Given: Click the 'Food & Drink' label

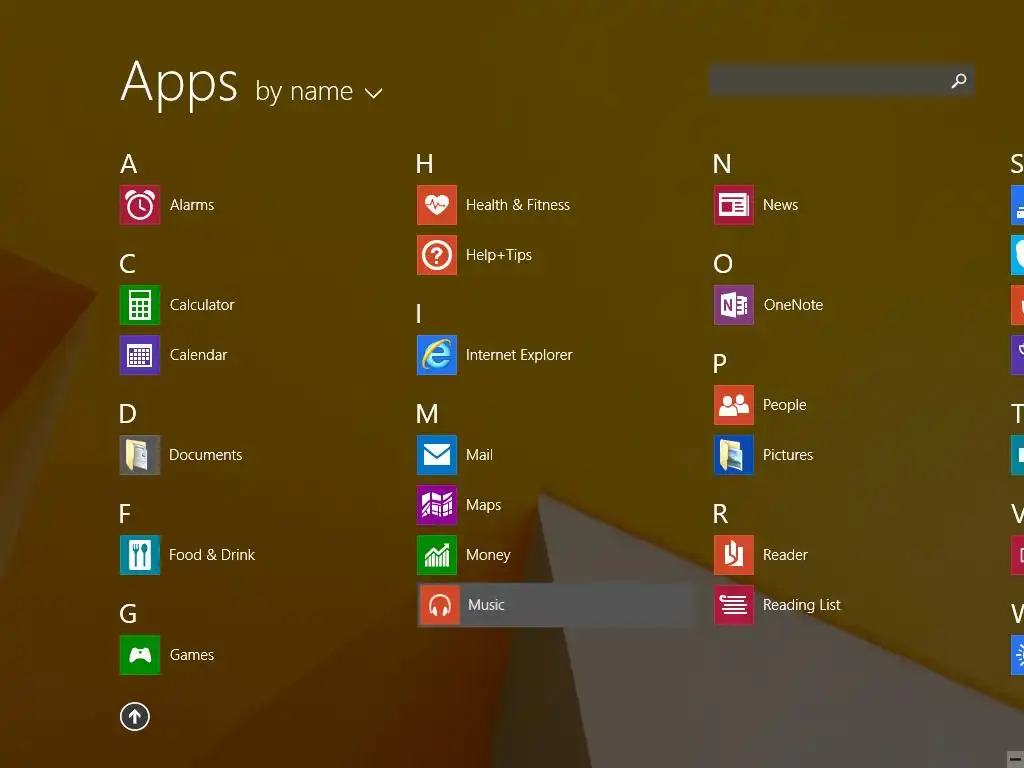Looking at the screenshot, I should [x=212, y=555].
